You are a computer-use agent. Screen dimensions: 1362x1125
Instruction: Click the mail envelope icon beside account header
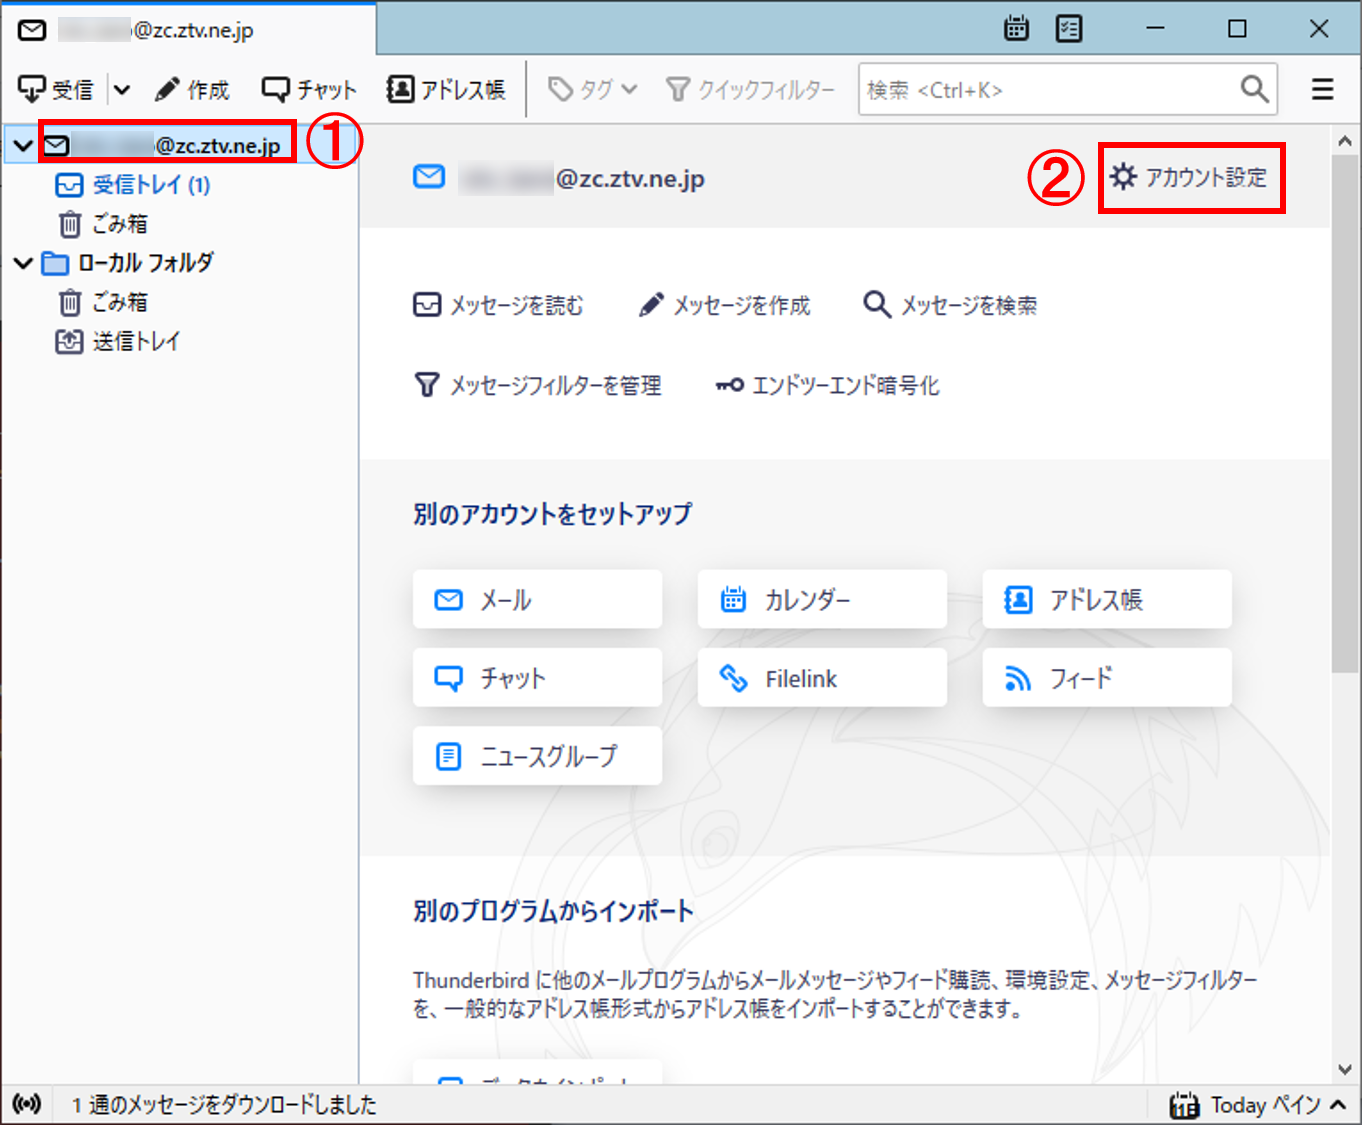(429, 178)
